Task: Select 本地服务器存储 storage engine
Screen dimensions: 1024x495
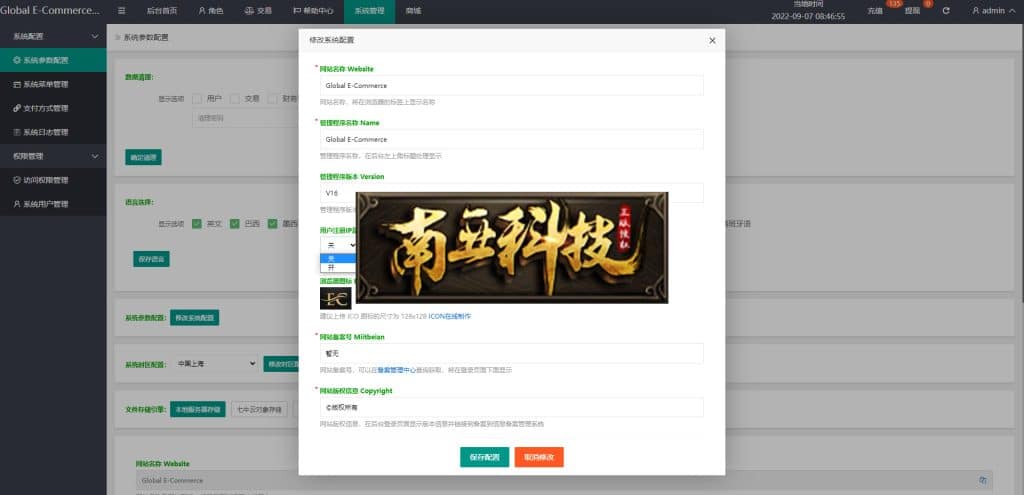Action: (198, 409)
